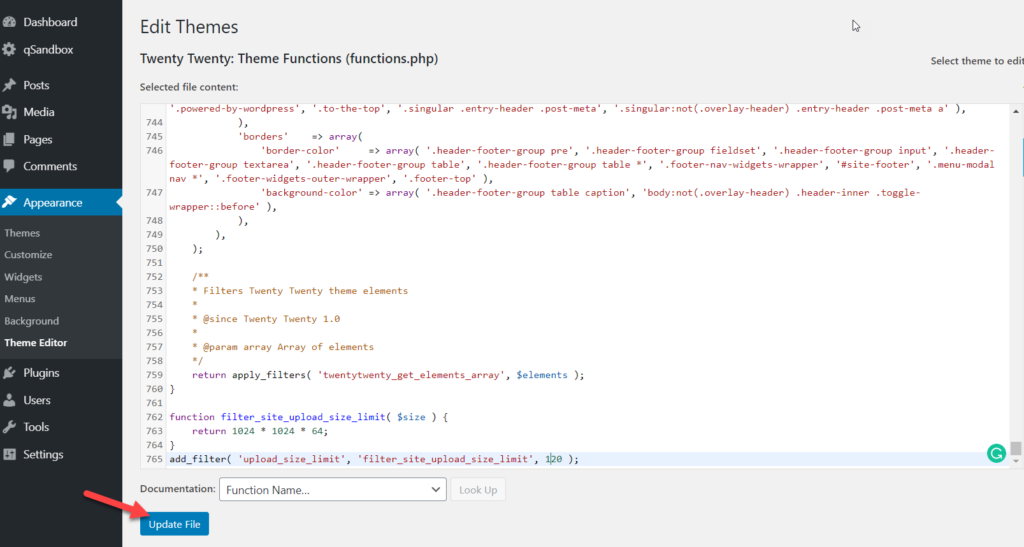This screenshot has height=547, width=1024.
Task: Click the Appearance paintbrush icon
Action: pyautogui.click(x=9, y=202)
